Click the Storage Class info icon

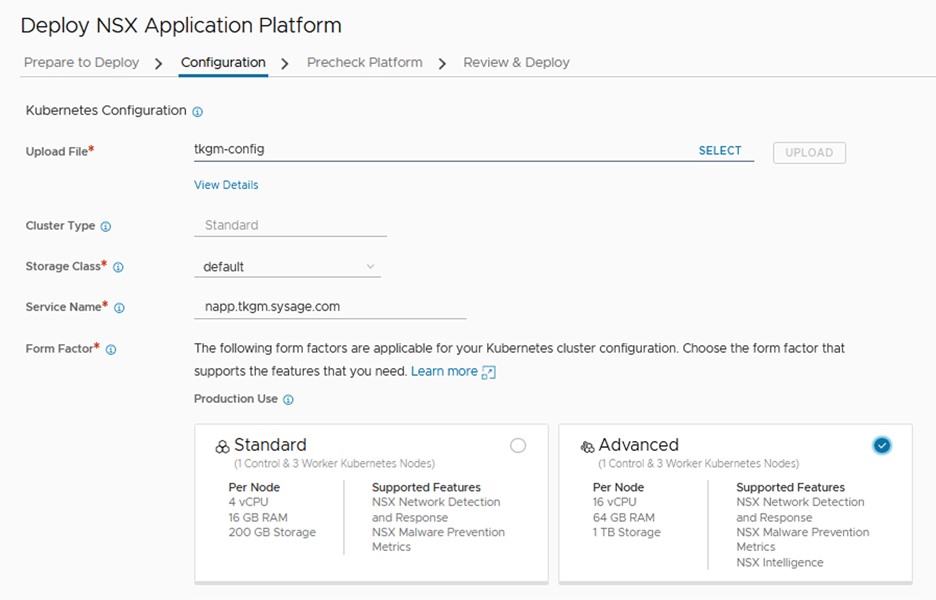coord(118,268)
